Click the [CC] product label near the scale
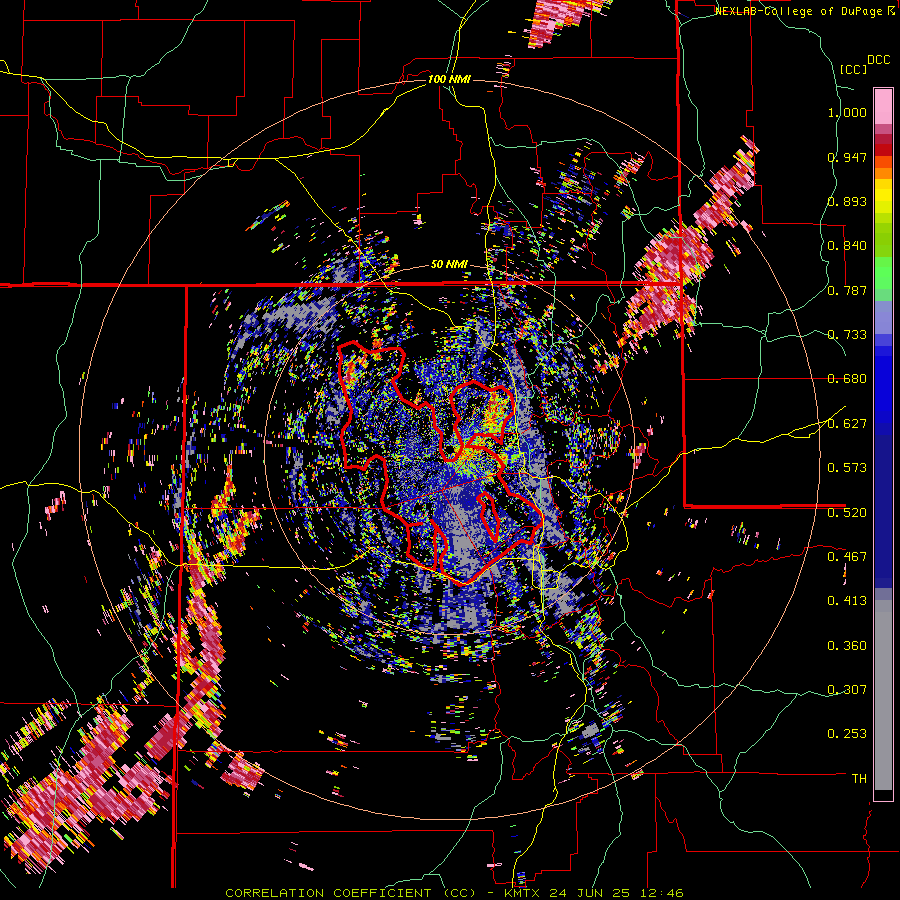Viewport: 900px width, 900px height. (x=853, y=69)
